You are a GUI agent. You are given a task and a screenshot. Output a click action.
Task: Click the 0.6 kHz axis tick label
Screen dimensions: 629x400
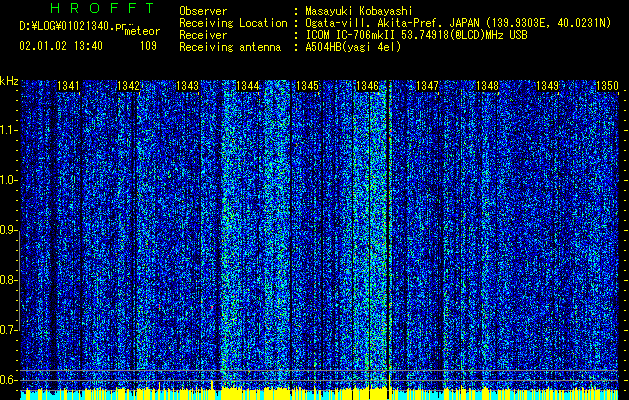click(x=8, y=380)
